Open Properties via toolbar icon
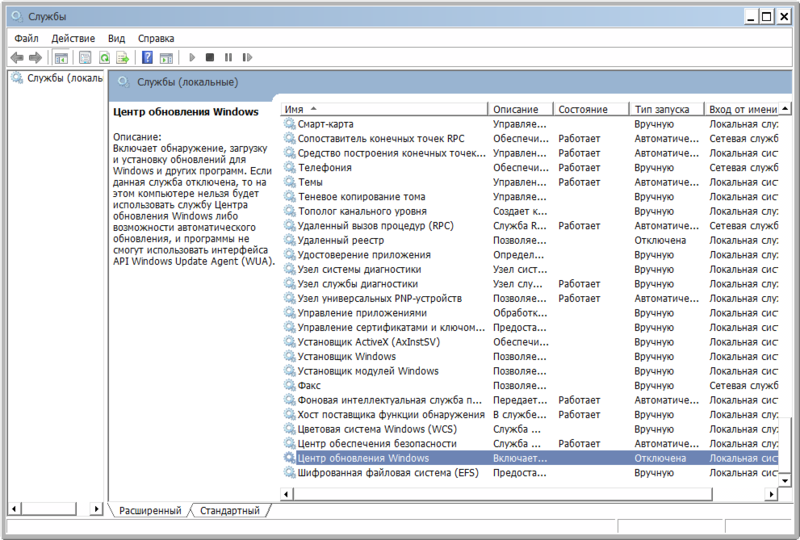 pos(85,58)
